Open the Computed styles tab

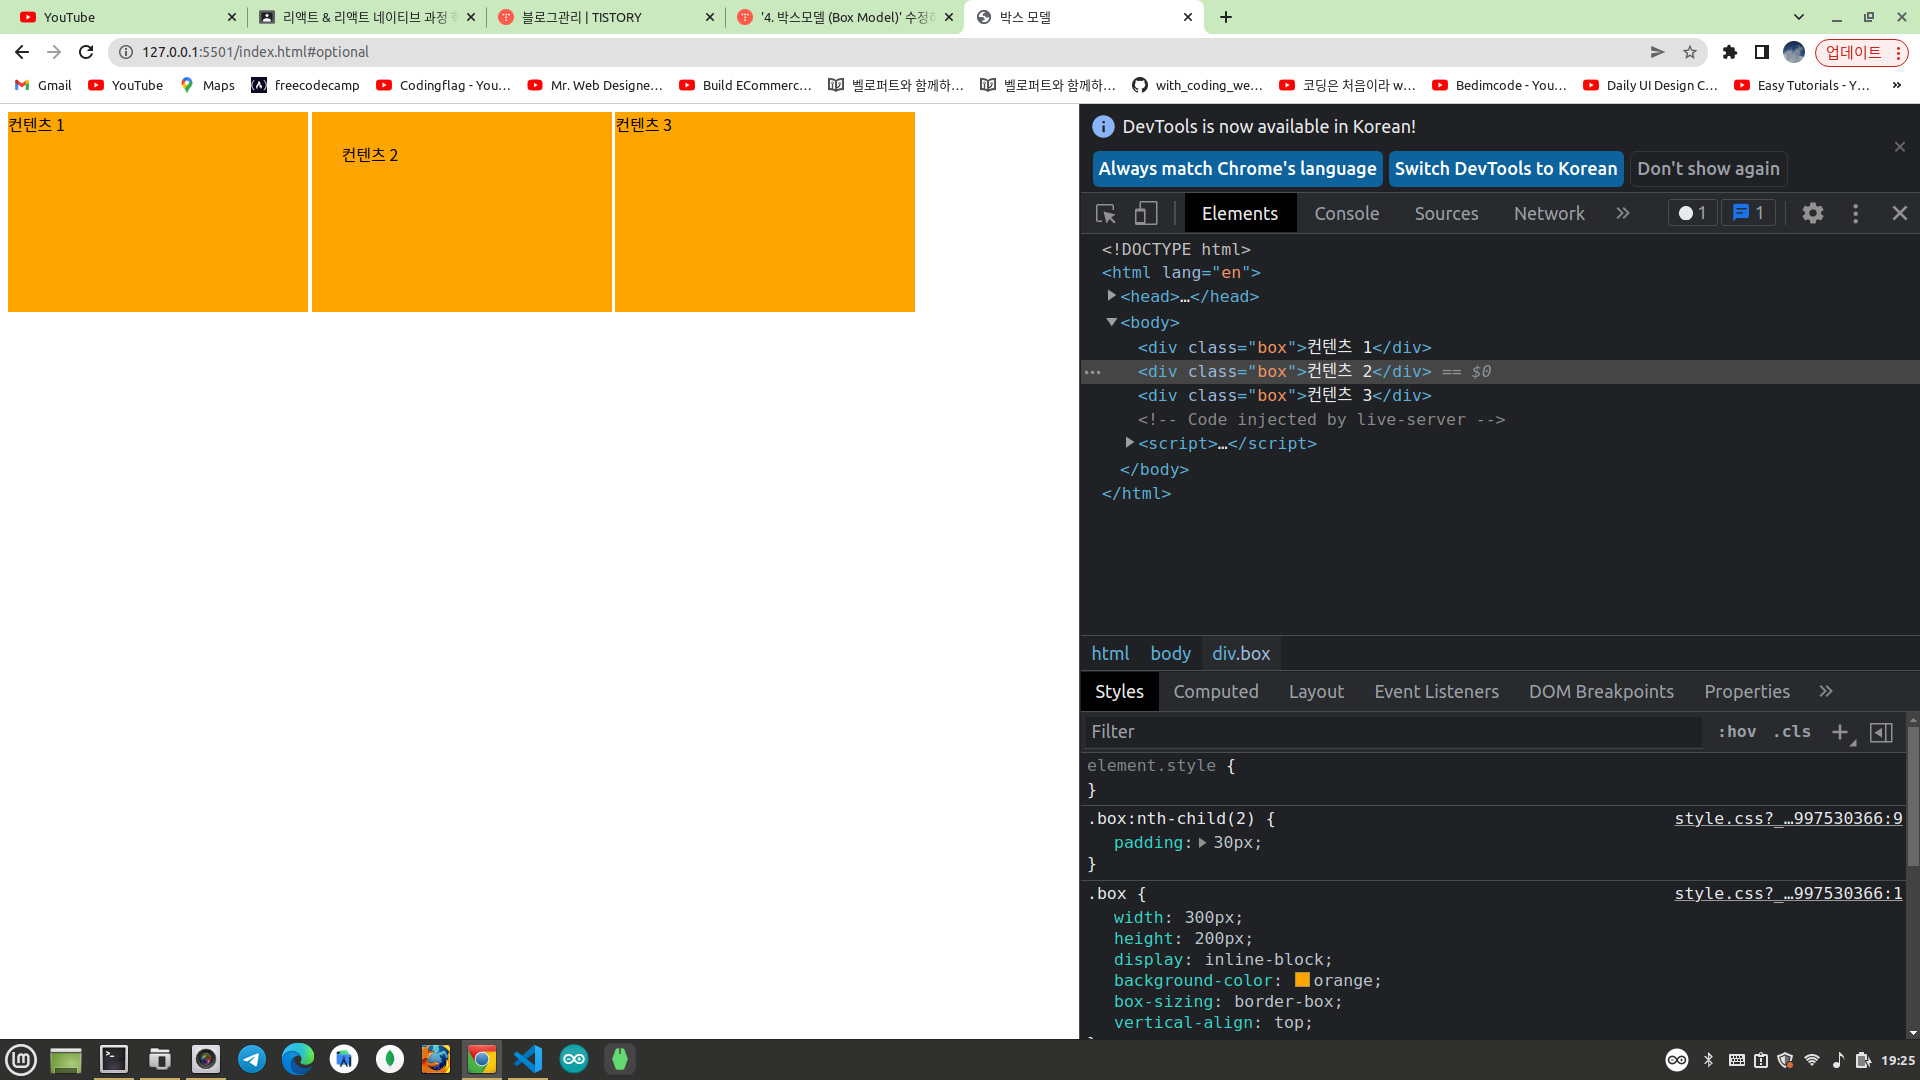1215,692
